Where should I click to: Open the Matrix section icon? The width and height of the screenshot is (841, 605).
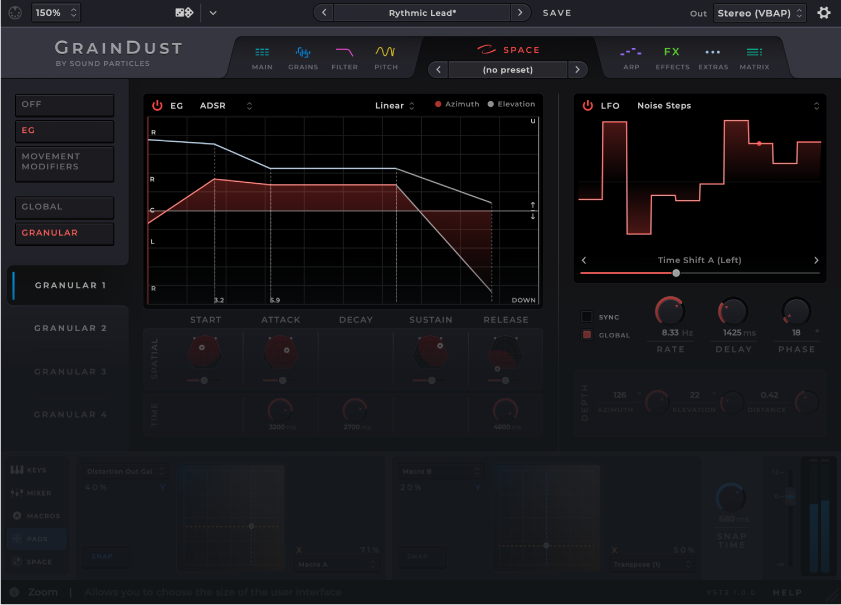pyautogui.click(x=754, y=56)
